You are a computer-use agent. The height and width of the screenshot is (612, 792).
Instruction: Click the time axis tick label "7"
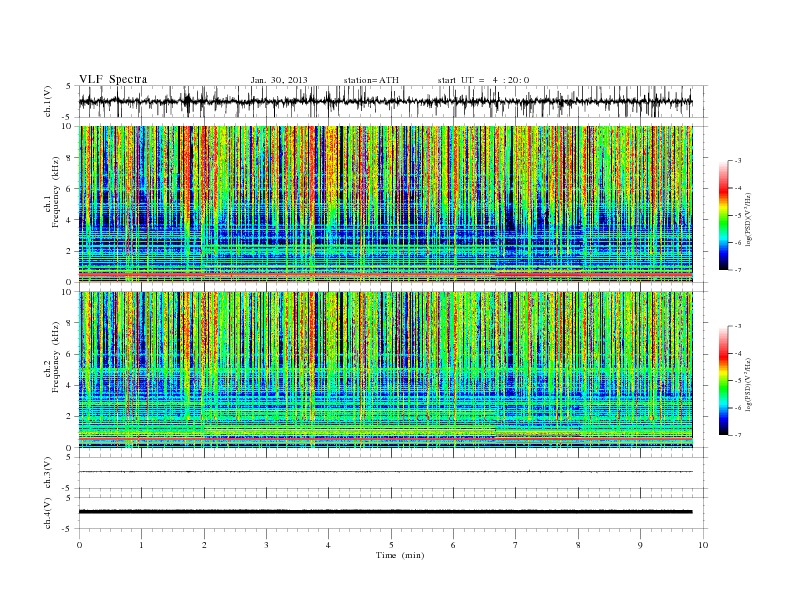point(516,545)
